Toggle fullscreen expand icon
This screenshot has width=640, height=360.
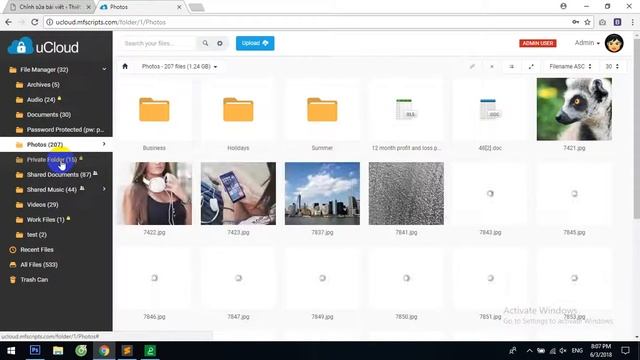tap(531, 67)
